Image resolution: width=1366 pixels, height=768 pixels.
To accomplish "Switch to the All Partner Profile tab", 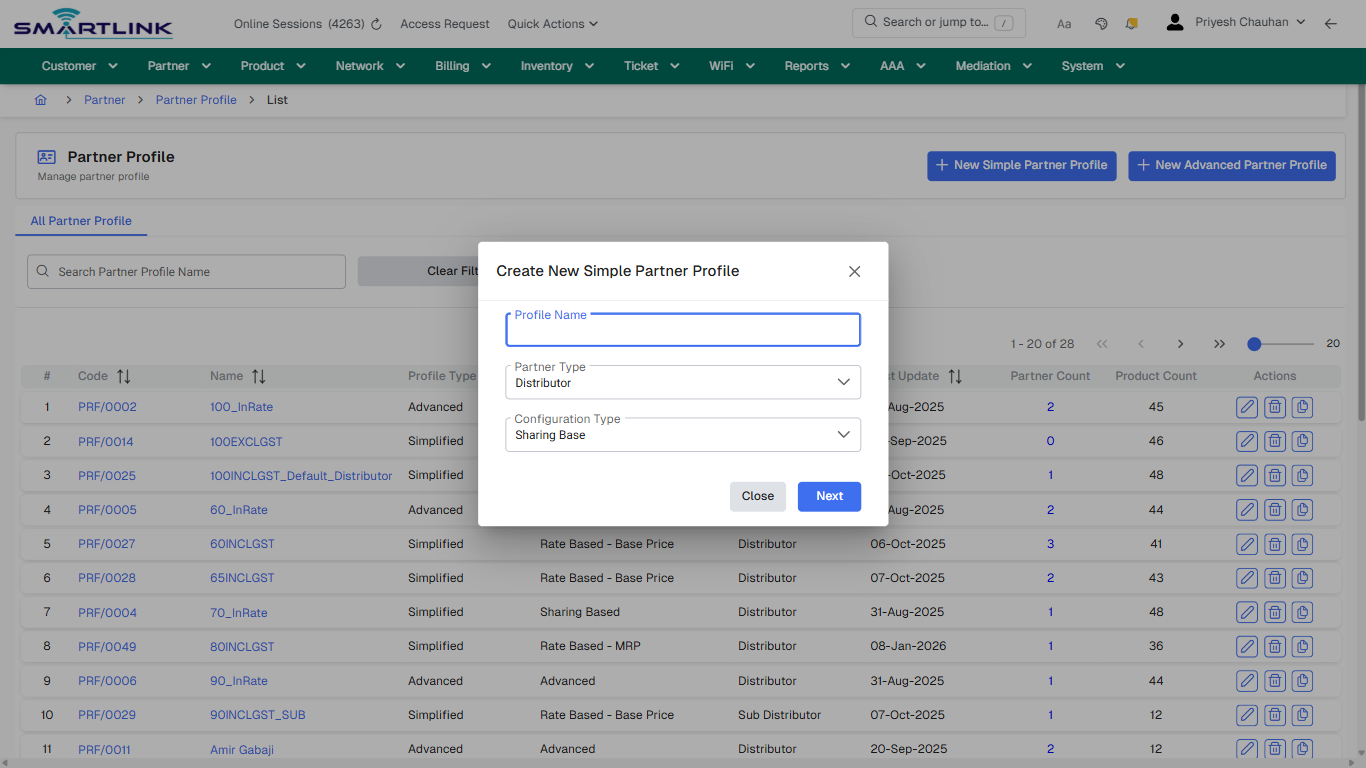I will tap(81, 221).
